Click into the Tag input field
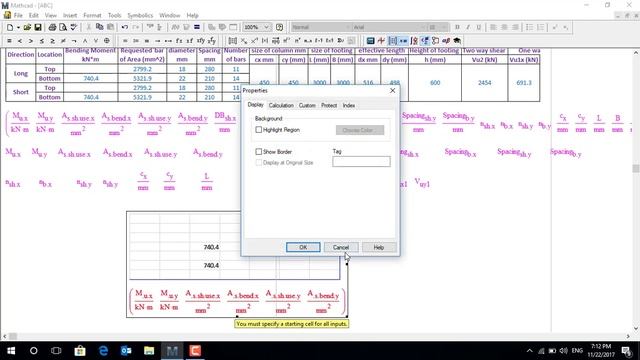This screenshot has height=360, width=640. [x=361, y=162]
